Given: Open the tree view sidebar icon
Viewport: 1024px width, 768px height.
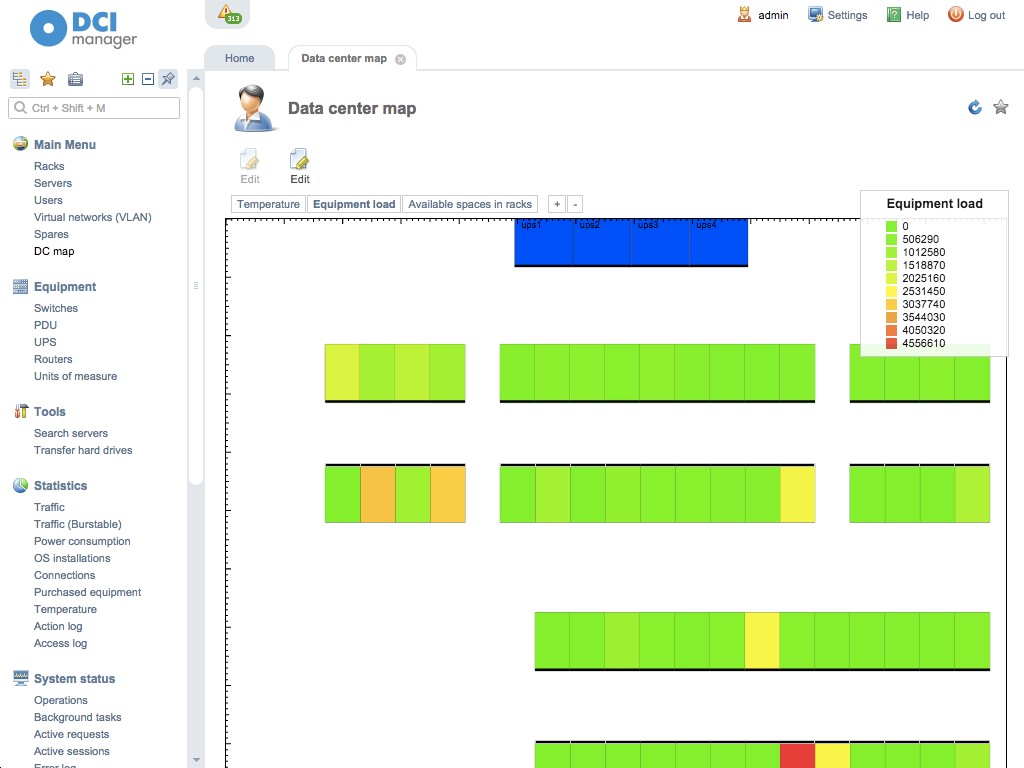Looking at the screenshot, I should tap(19, 78).
